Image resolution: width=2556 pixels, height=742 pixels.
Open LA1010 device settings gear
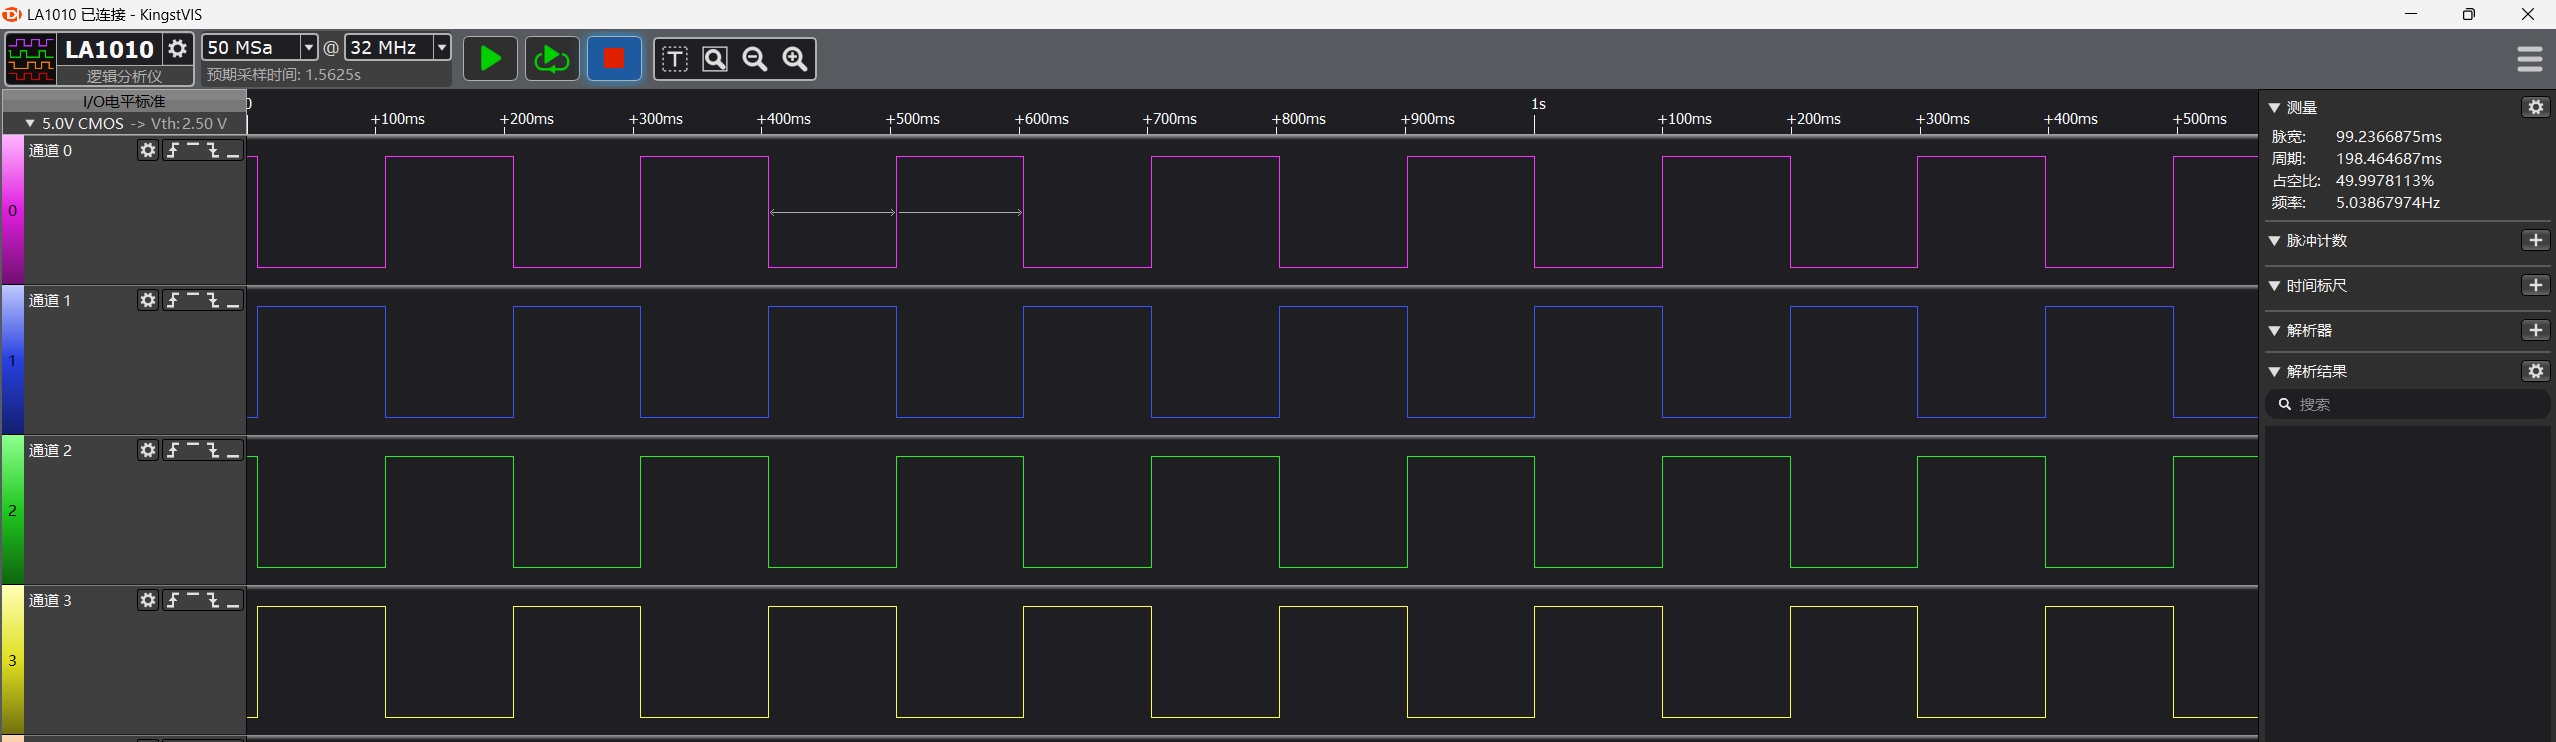pyautogui.click(x=178, y=48)
